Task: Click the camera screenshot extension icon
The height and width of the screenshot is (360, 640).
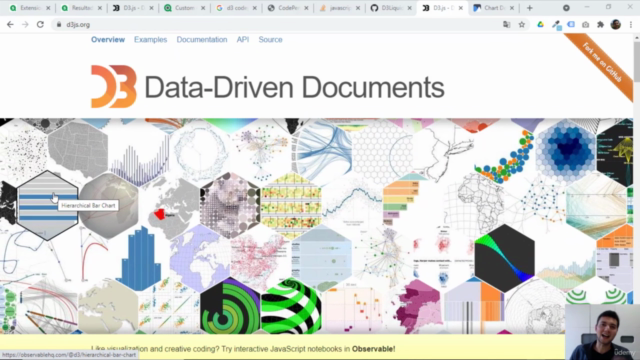Action: tap(585, 24)
